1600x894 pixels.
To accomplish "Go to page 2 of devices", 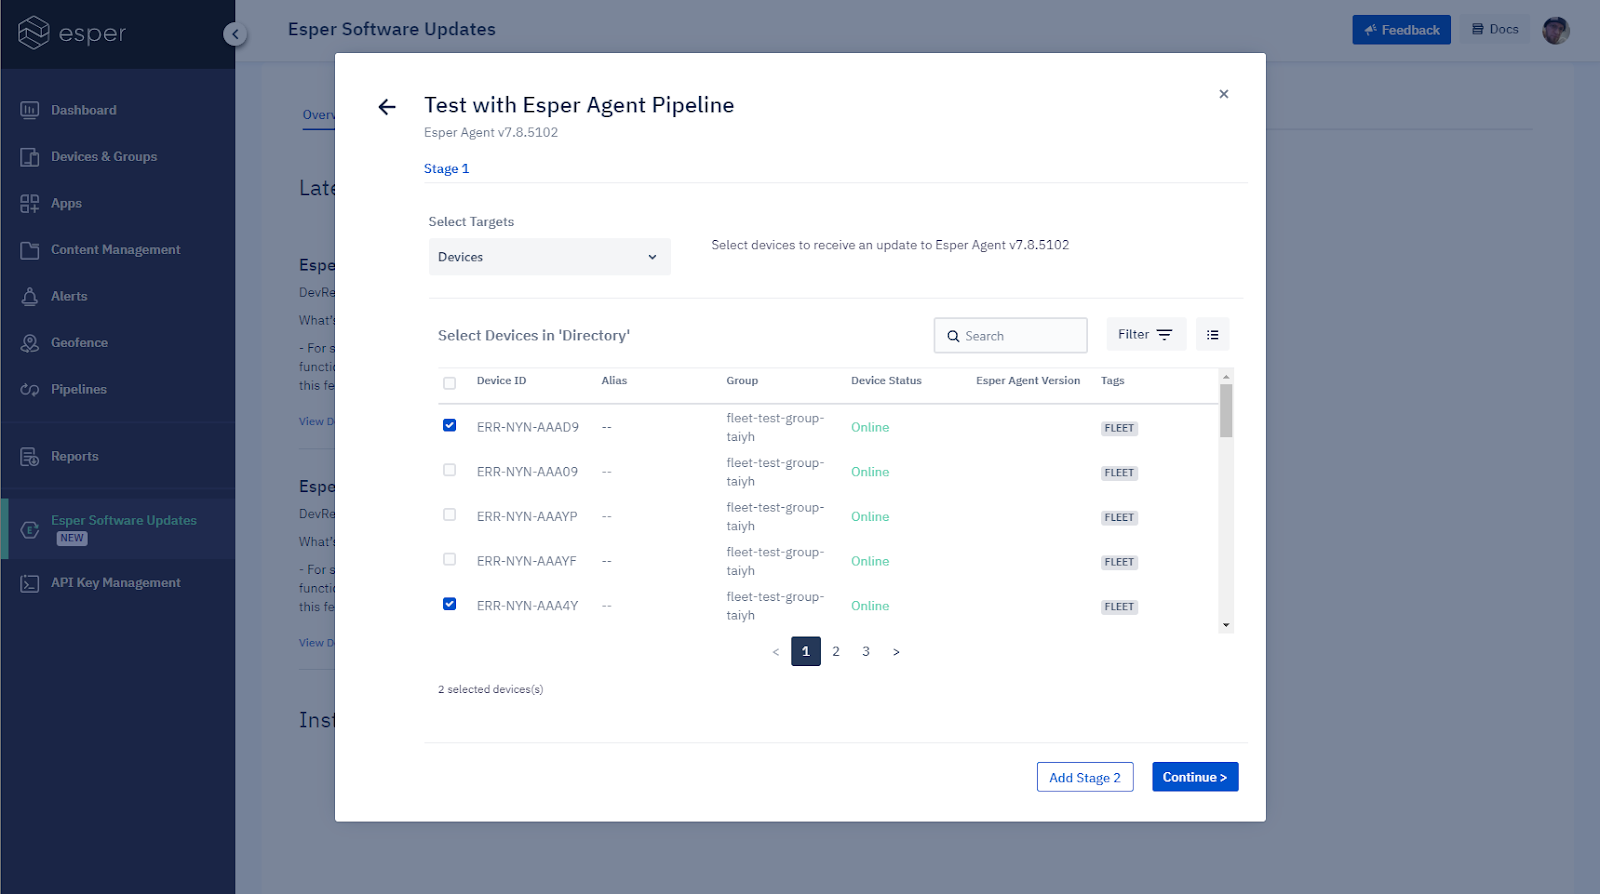I will (x=836, y=652).
